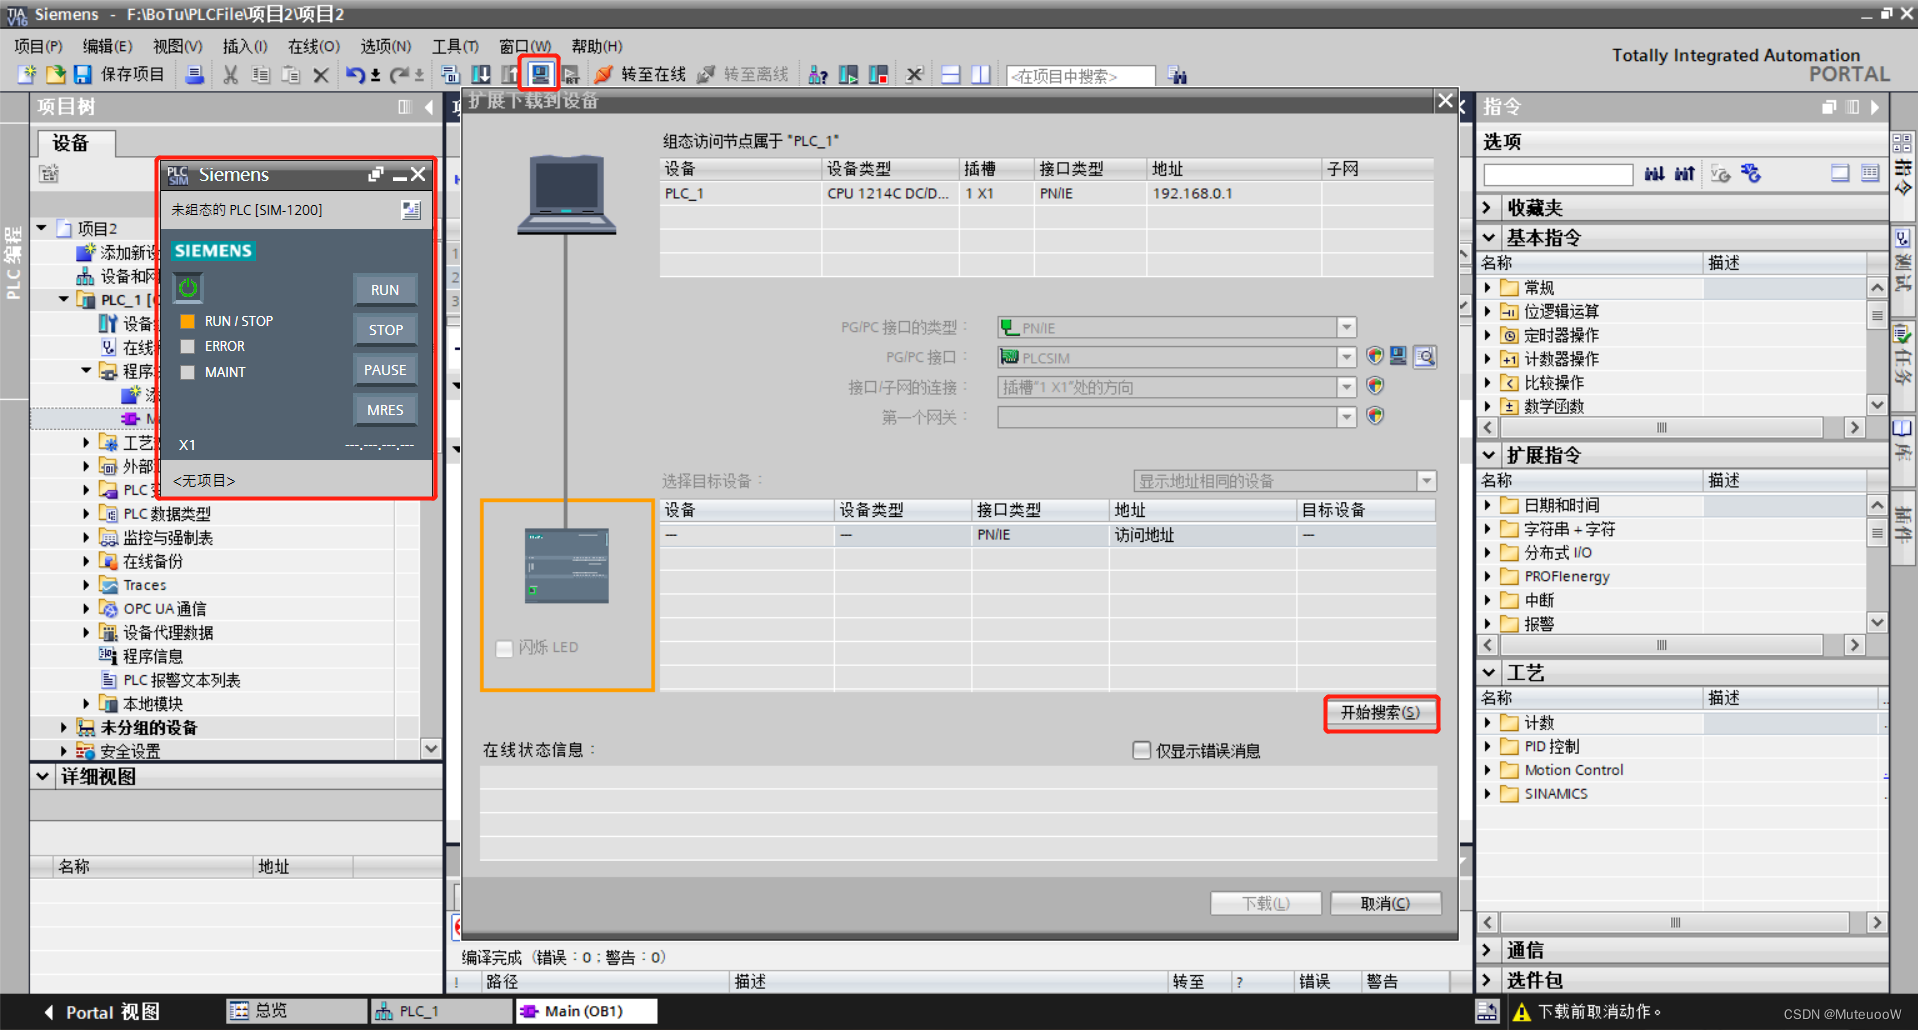
Task: Open the PG/PC 接口的类型 dropdown
Action: pos(1347,327)
